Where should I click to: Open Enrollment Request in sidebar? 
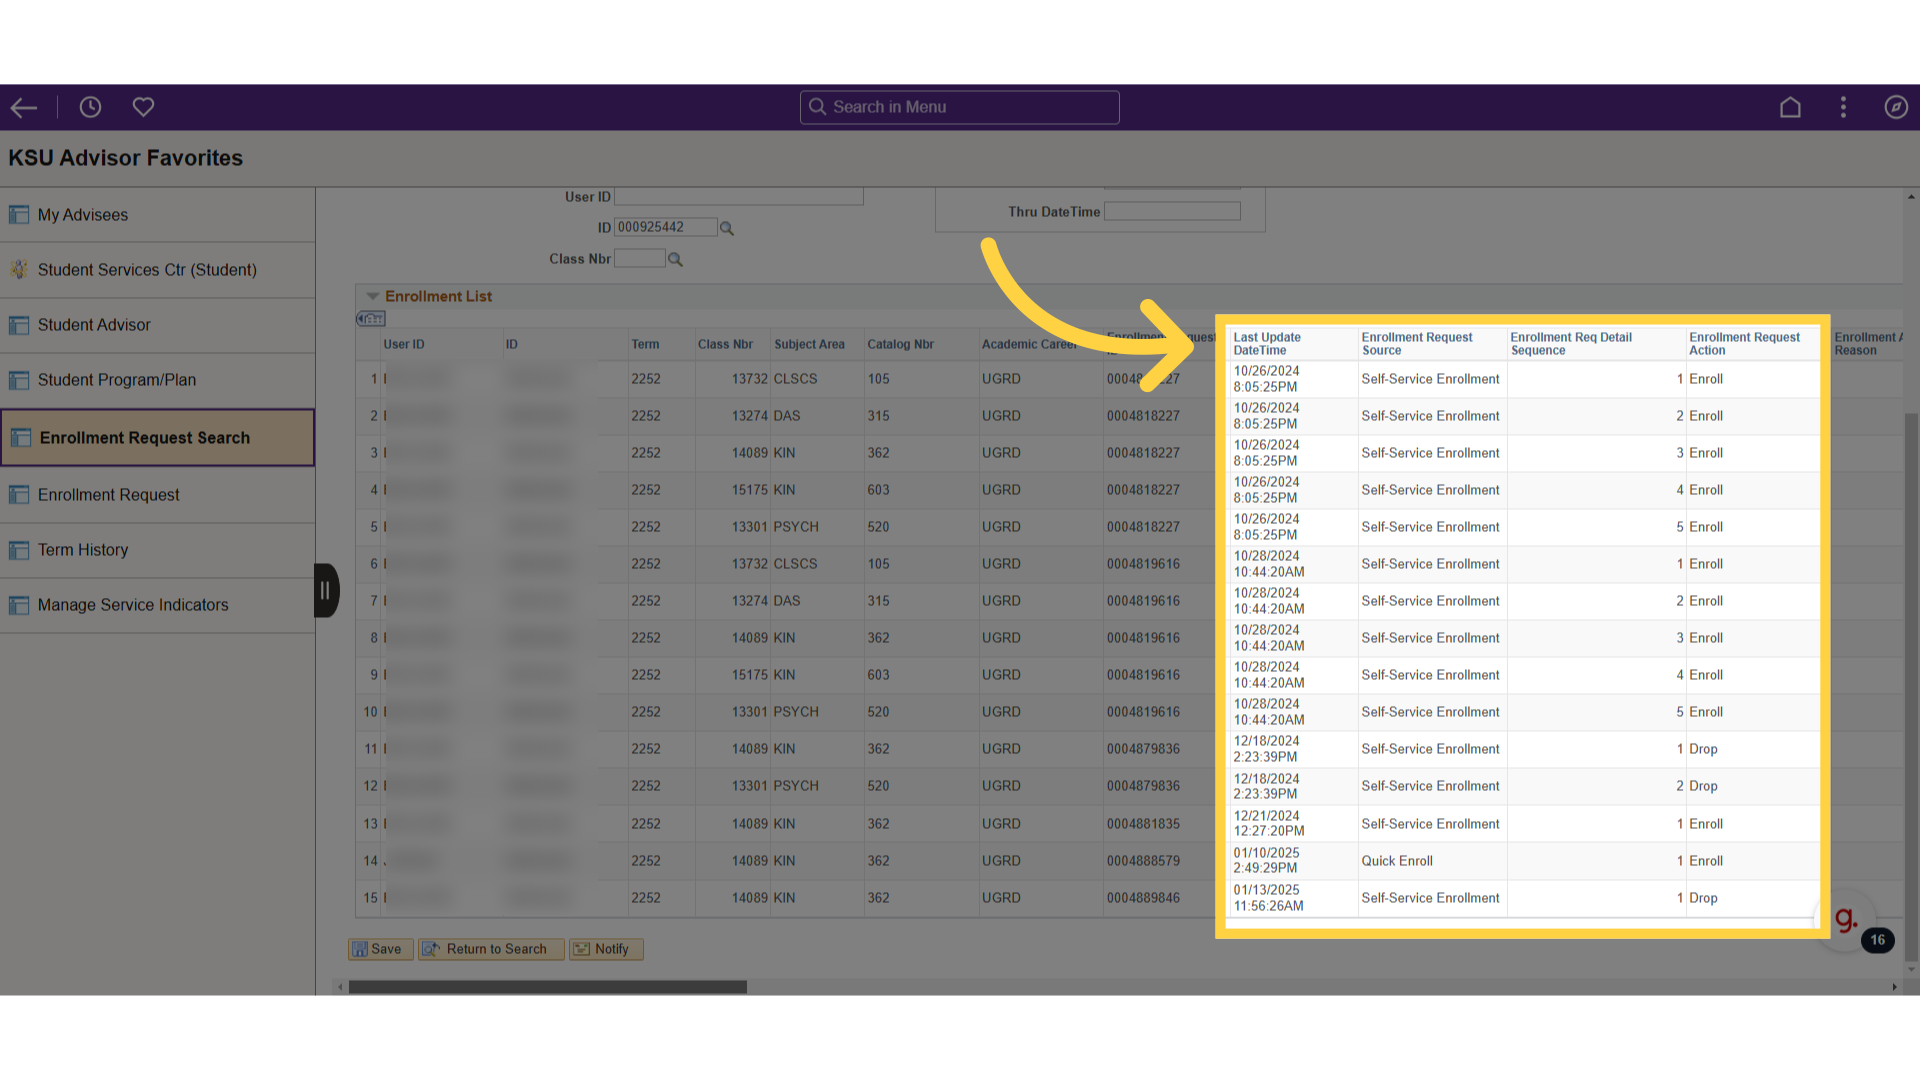pyautogui.click(x=158, y=495)
